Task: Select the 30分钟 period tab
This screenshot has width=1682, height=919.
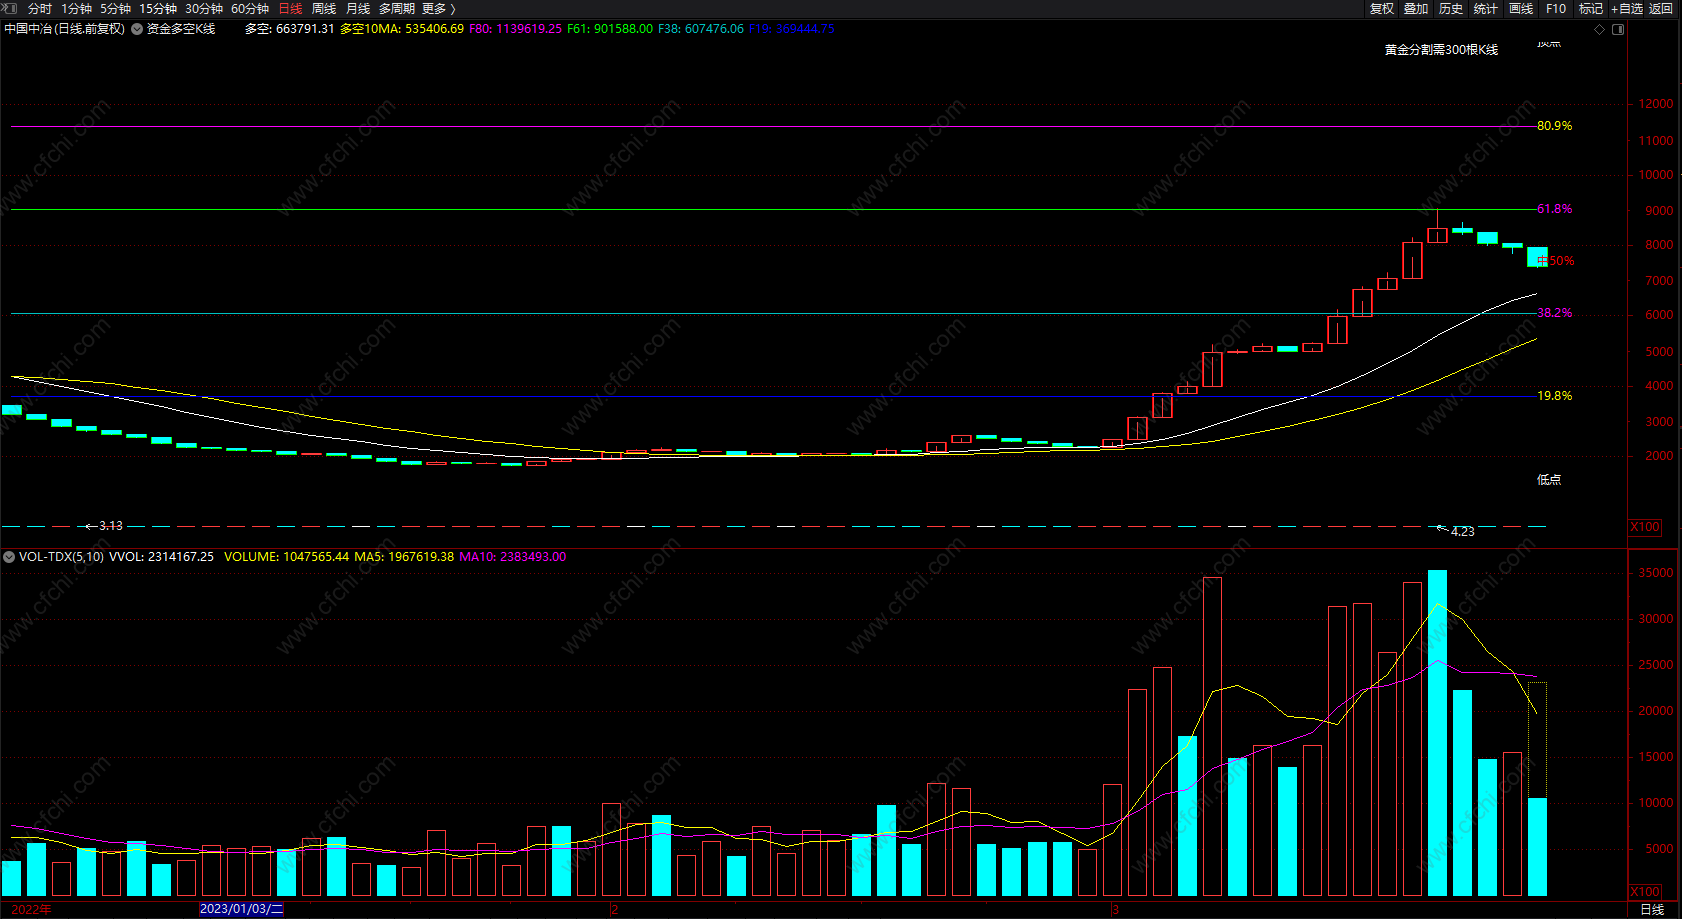Action: (204, 9)
